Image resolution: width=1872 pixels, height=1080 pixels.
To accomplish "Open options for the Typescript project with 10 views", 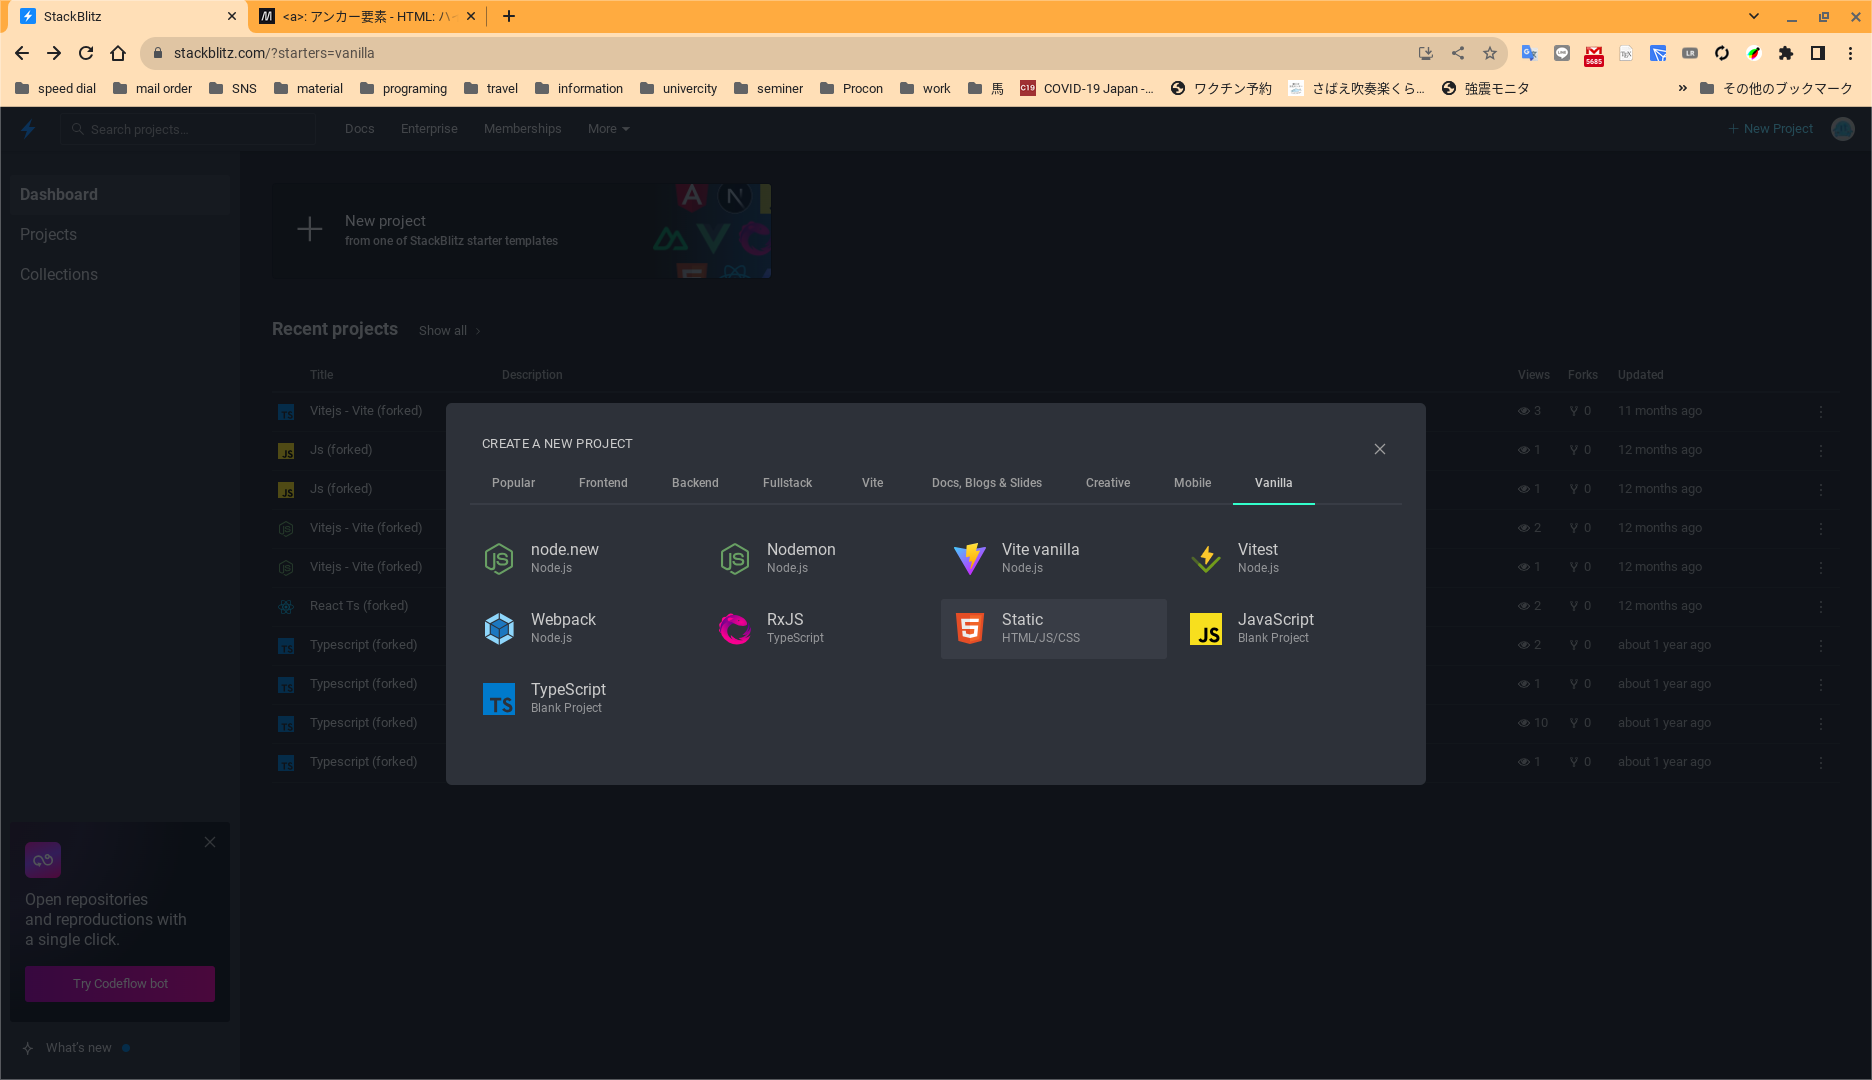I will (x=1821, y=723).
